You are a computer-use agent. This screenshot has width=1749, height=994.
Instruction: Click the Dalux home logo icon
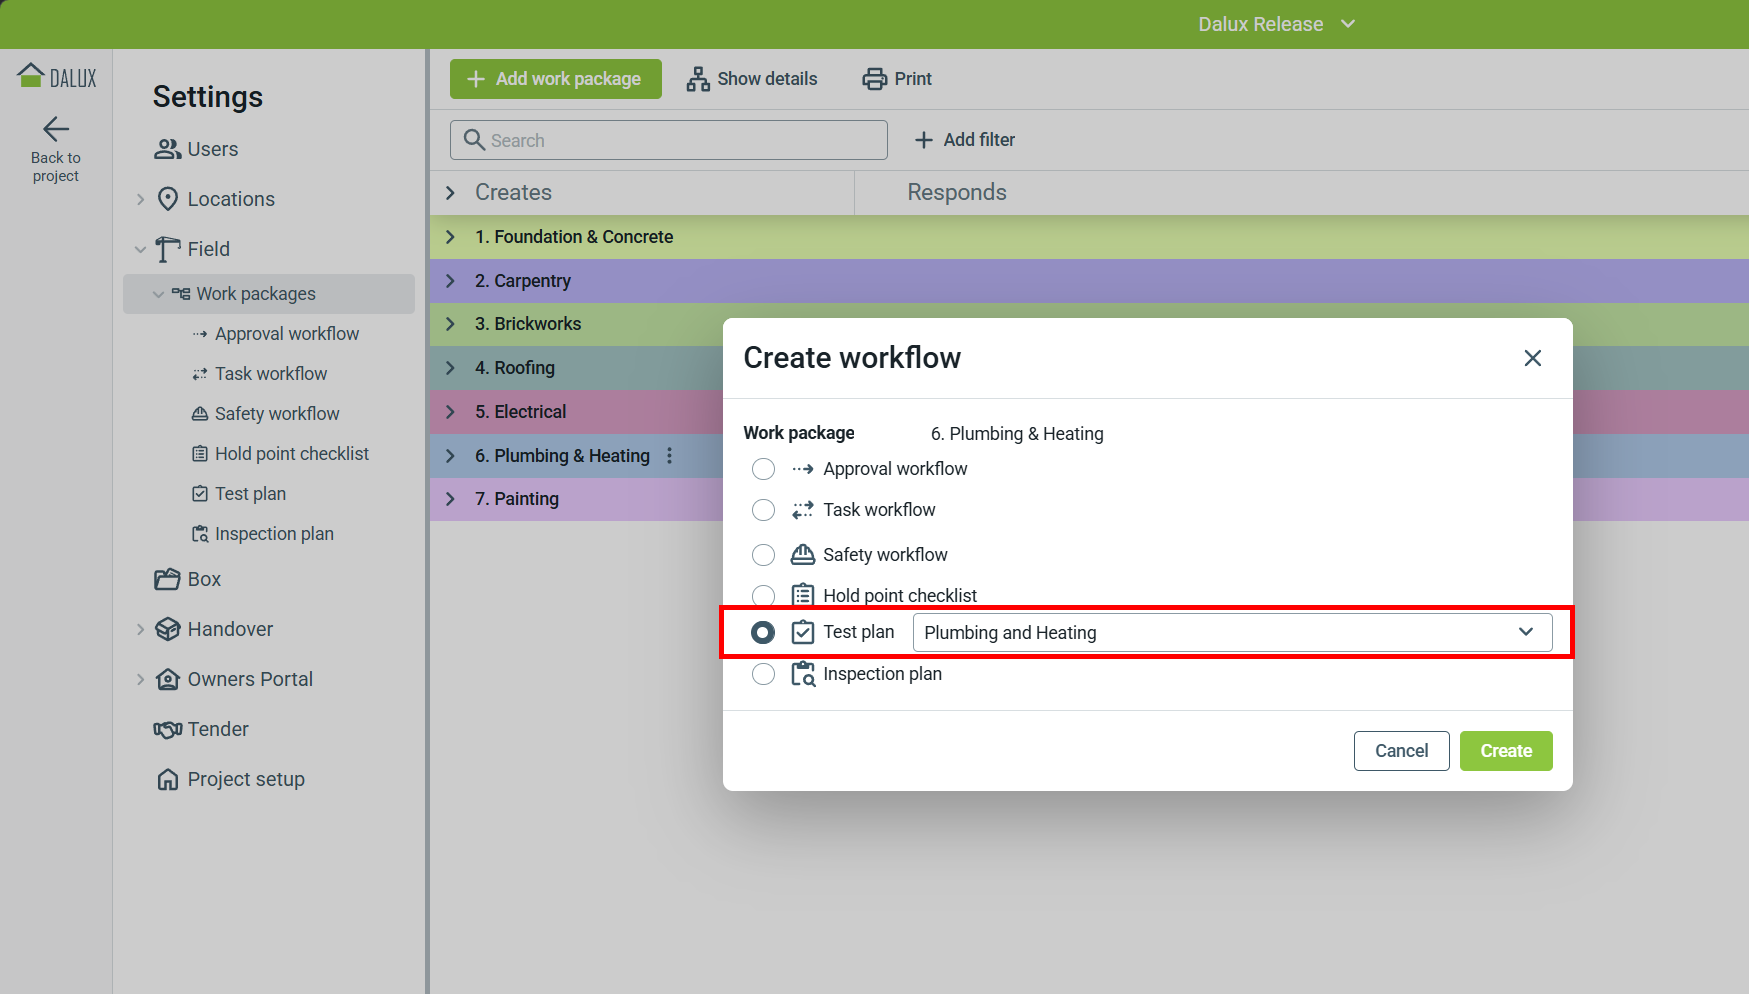click(x=31, y=76)
